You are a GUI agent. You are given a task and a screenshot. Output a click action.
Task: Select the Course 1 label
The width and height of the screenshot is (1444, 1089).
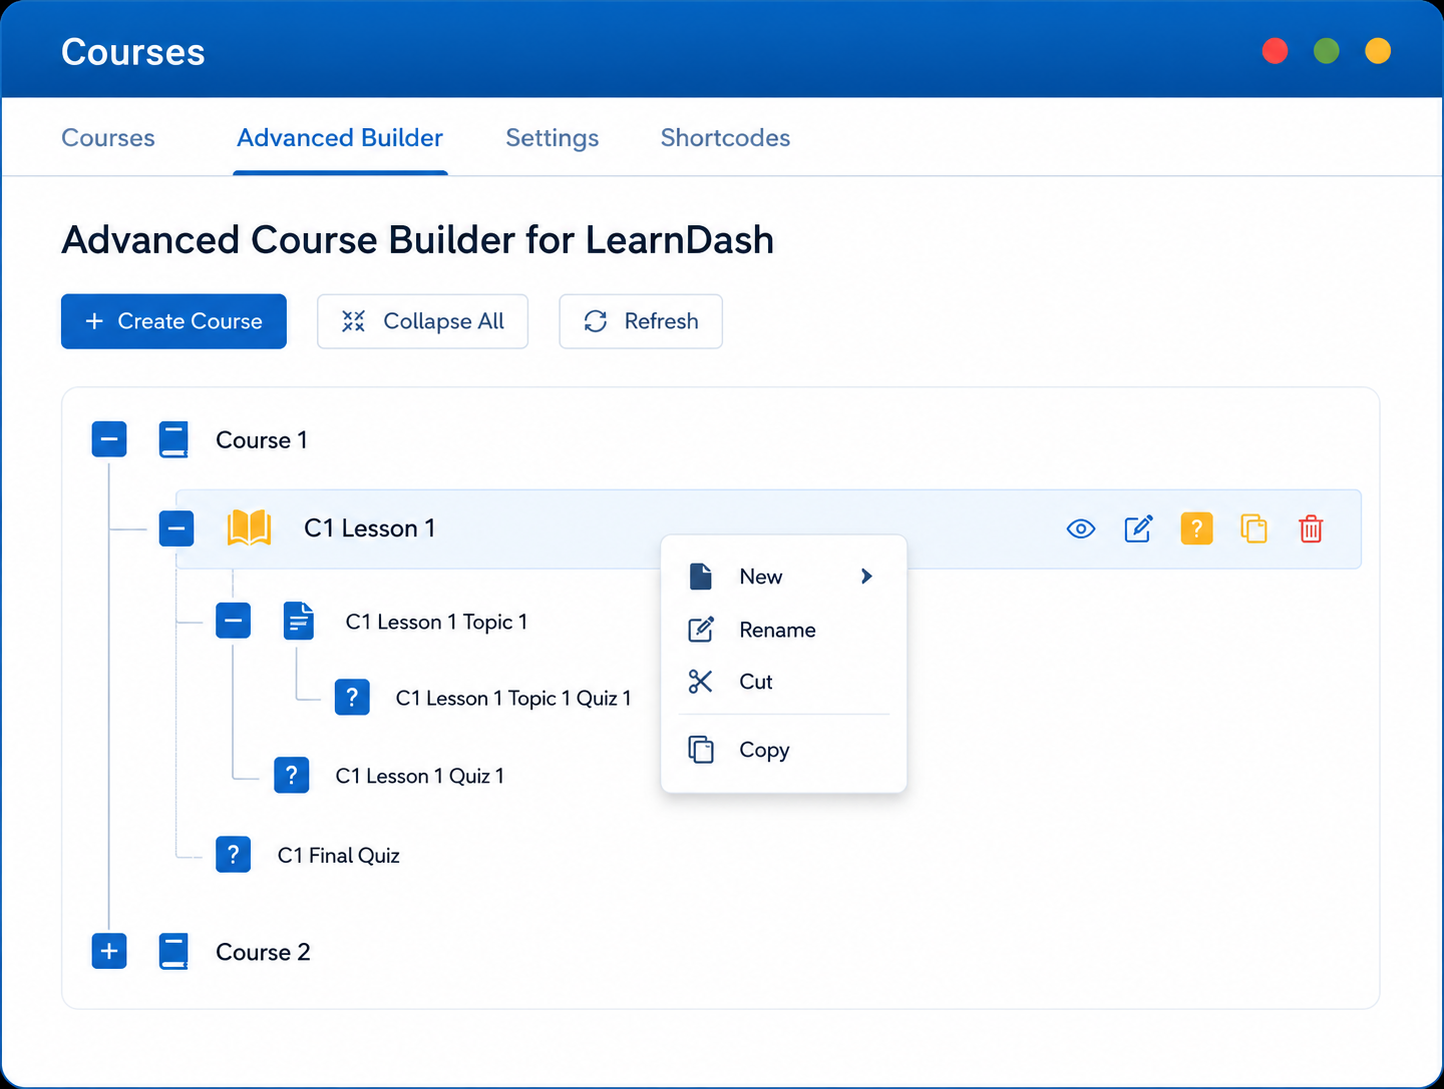(x=262, y=440)
